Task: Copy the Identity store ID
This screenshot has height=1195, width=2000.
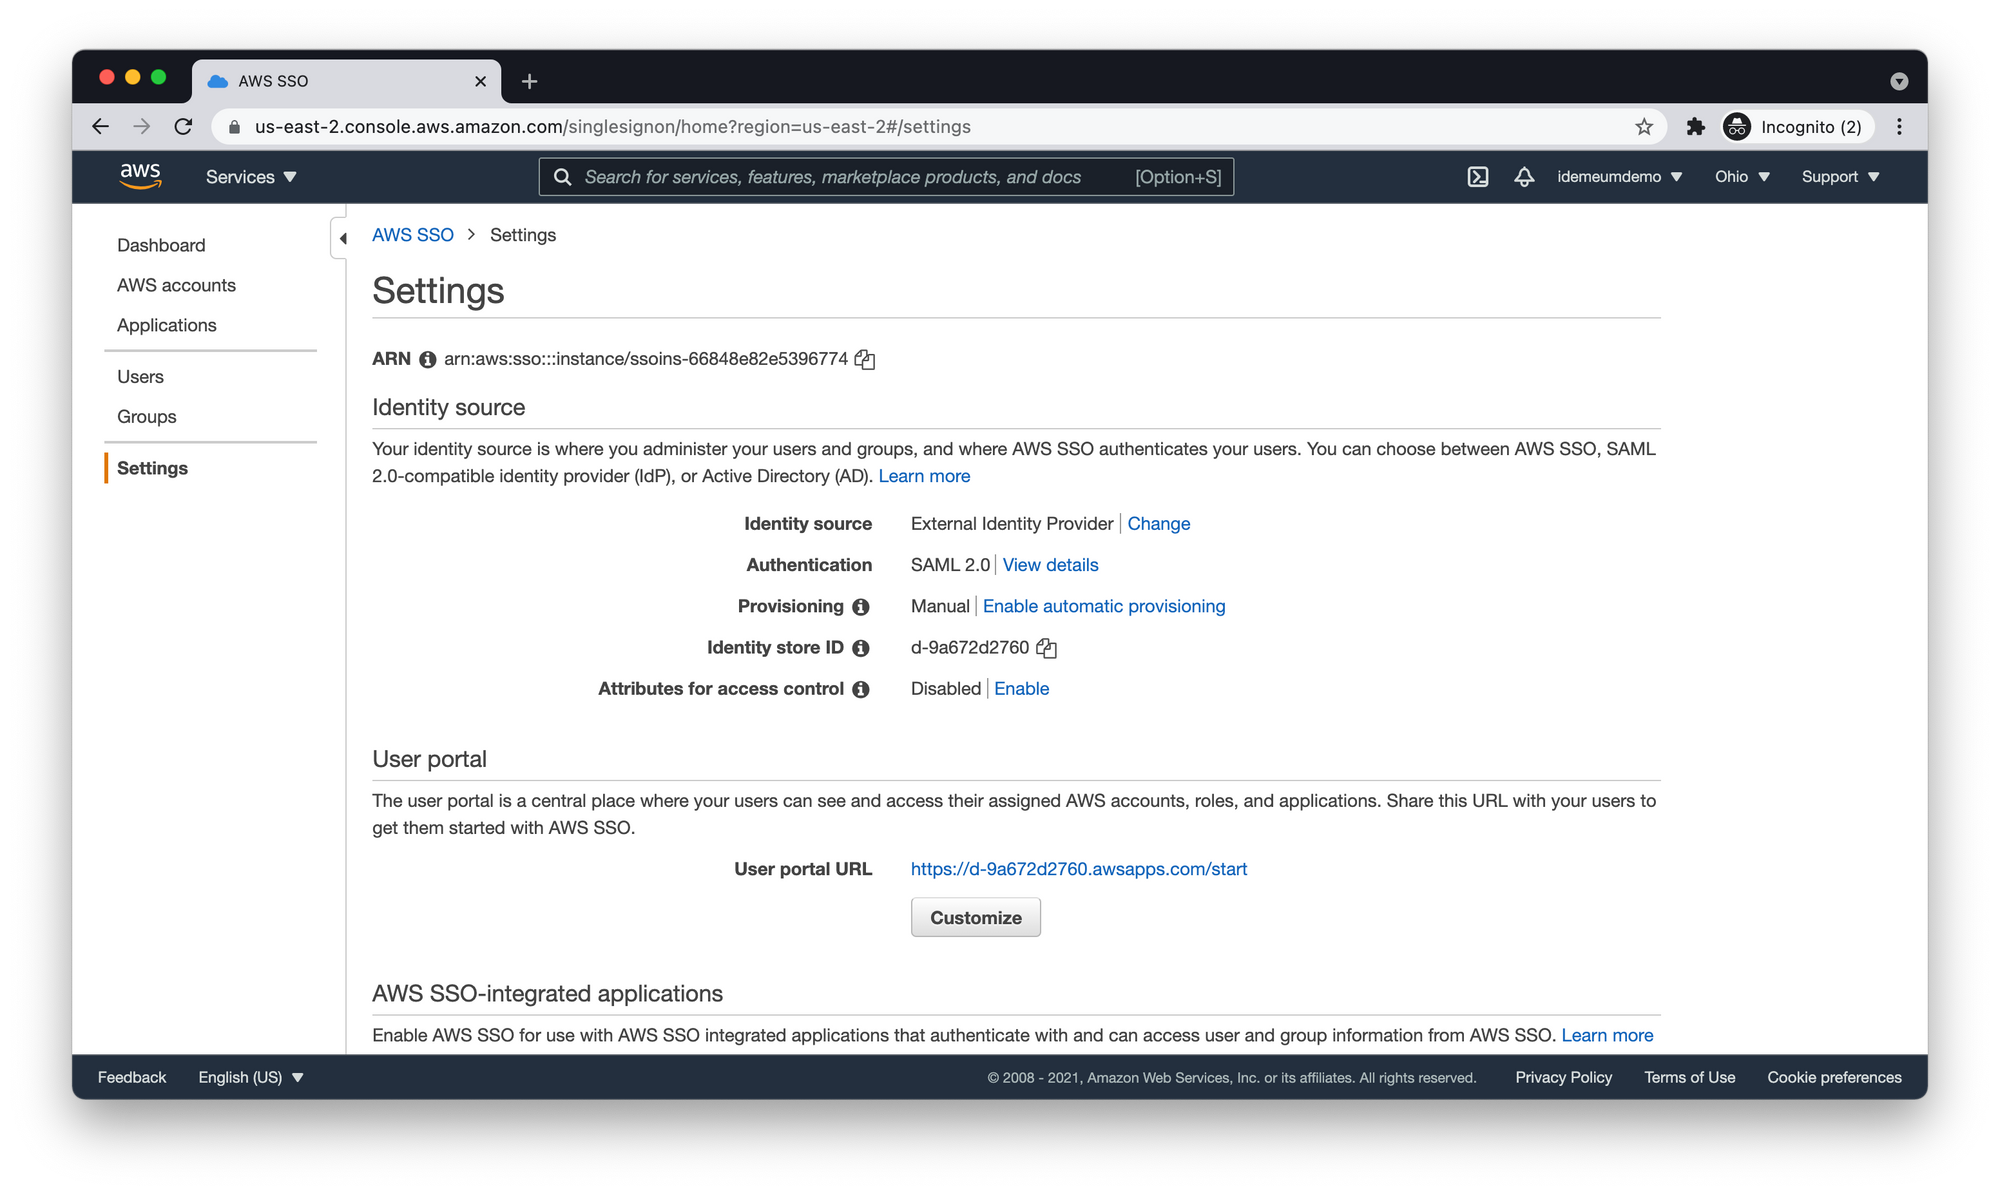Action: coord(1046,648)
